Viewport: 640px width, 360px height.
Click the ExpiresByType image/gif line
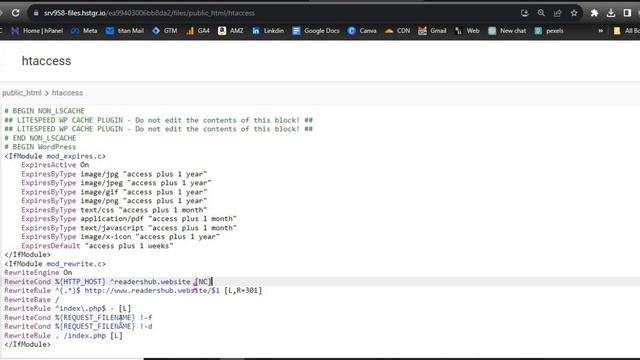(114, 192)
